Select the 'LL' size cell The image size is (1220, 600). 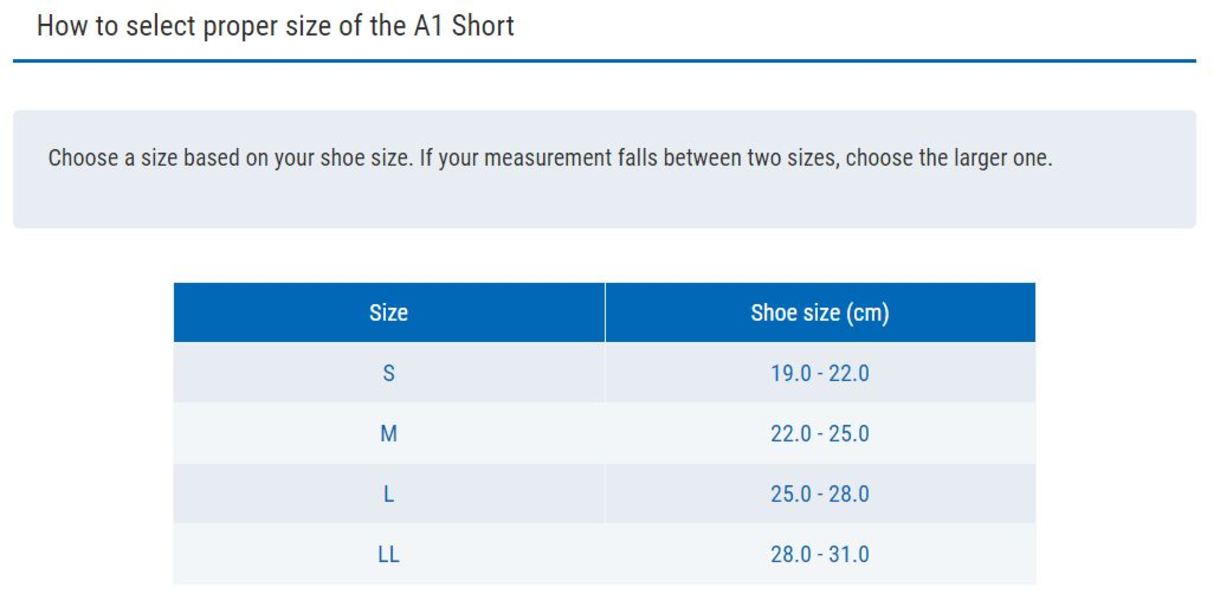[x=388, y=554]
